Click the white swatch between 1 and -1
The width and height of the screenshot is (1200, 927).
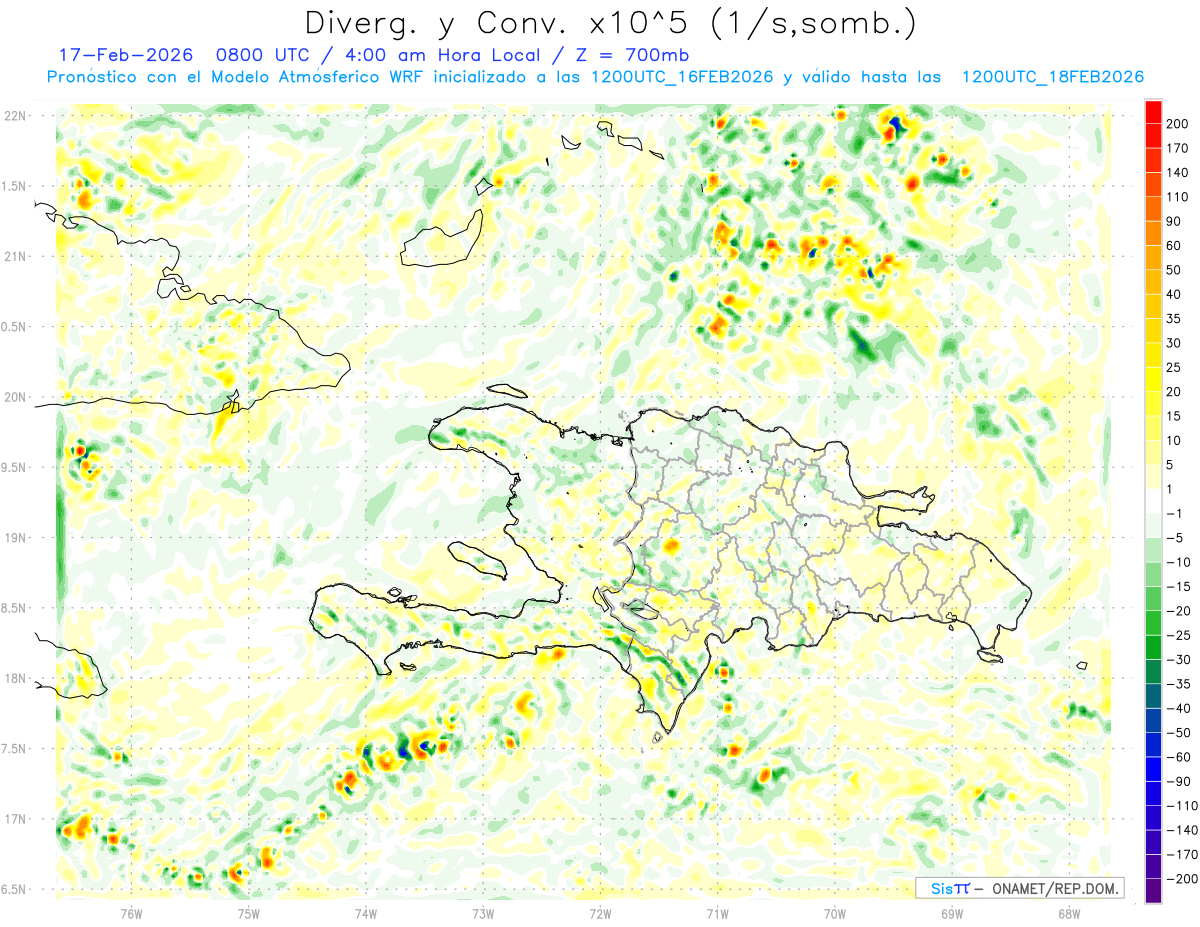click(x=1153, y=501)
